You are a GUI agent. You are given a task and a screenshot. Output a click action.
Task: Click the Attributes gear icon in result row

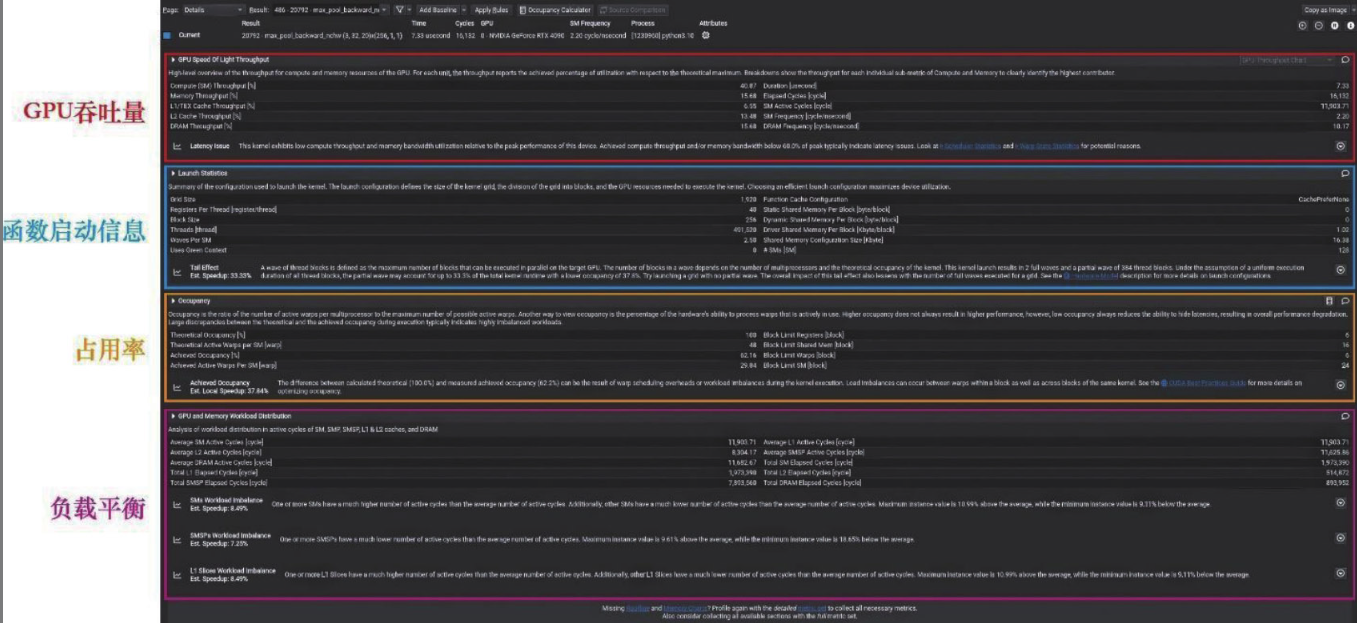tap(706, 35)
